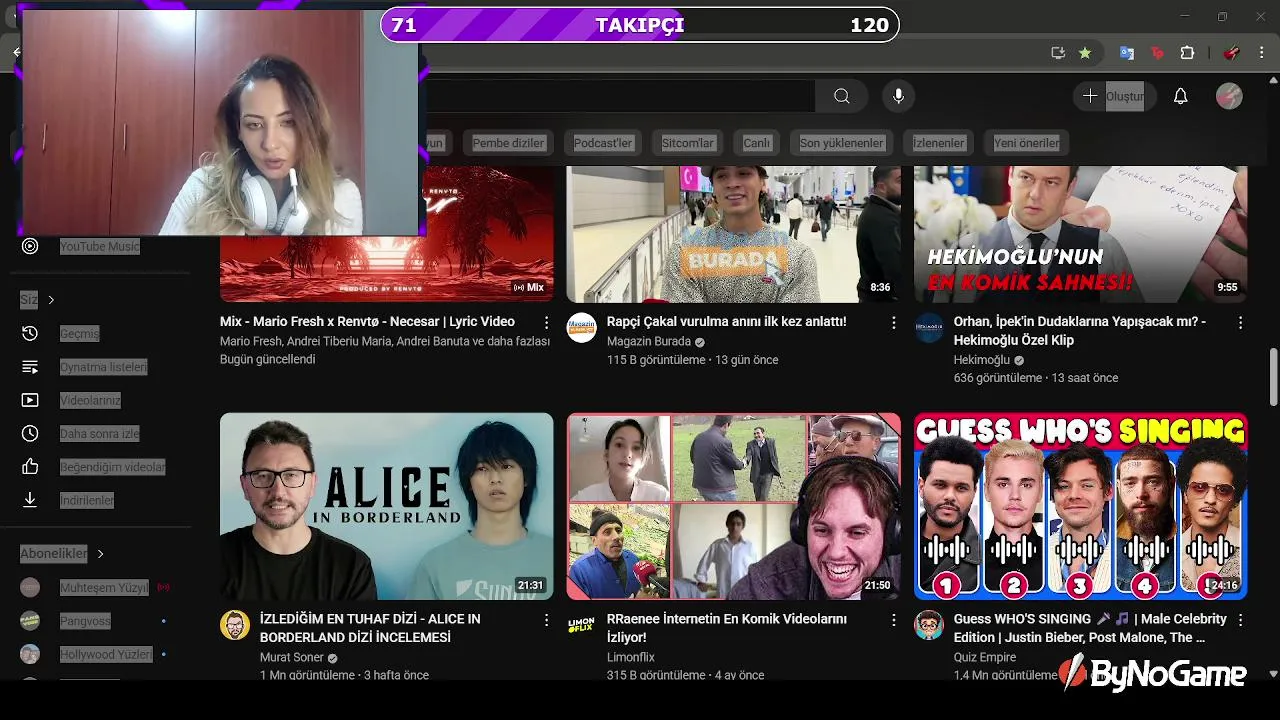Open the Hekimoğlu channel avatar
This screenshot has height=720, width=1280.
coord(929,328)
